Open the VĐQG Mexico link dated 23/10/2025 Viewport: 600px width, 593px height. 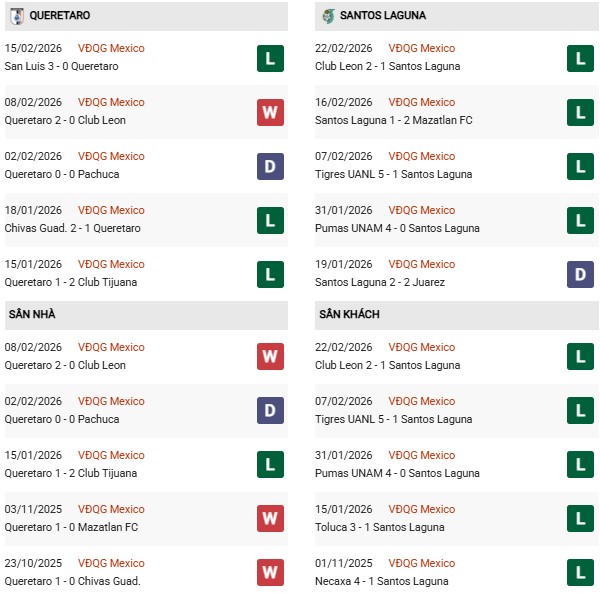coord(110,563)
